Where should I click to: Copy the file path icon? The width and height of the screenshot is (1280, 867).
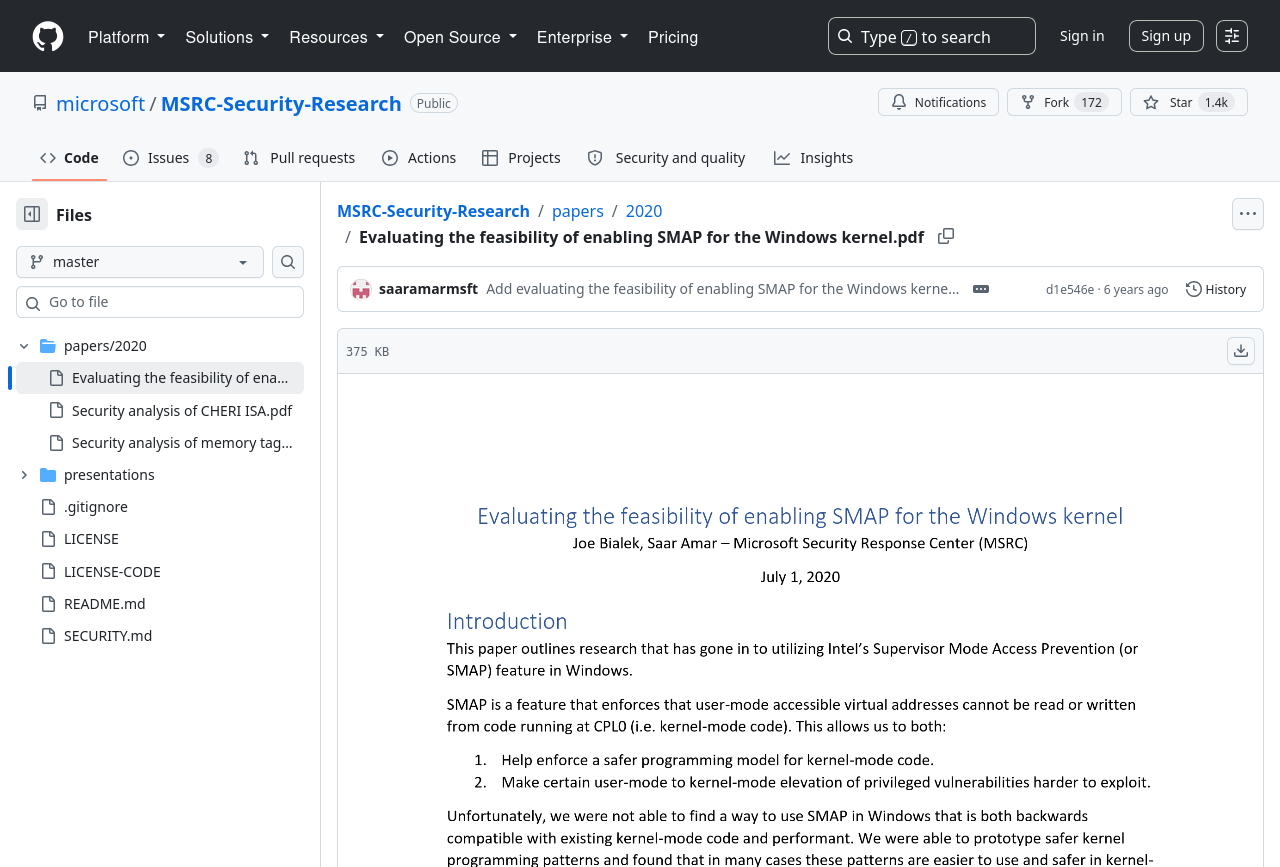tap(946, 236)
